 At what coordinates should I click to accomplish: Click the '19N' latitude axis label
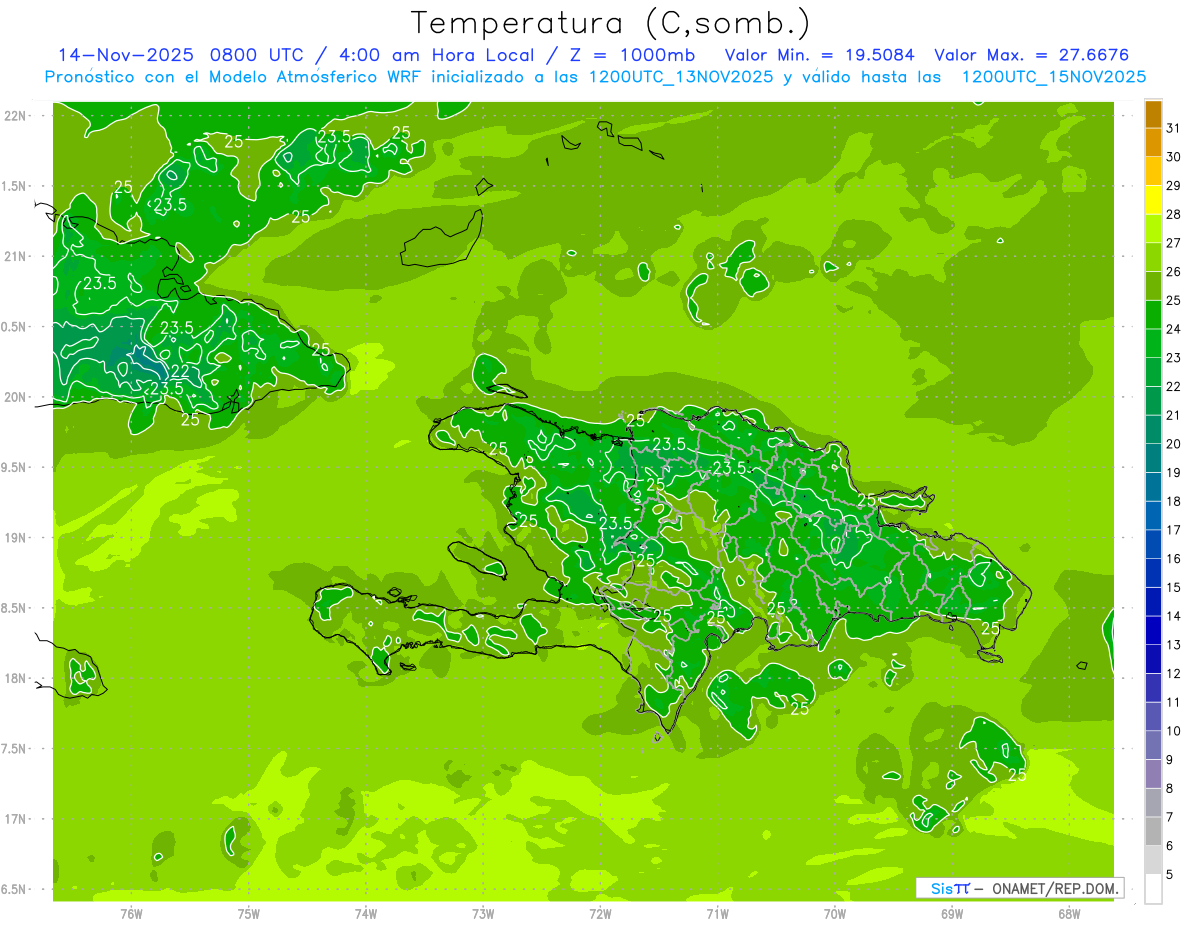click(x=16, y=538)
